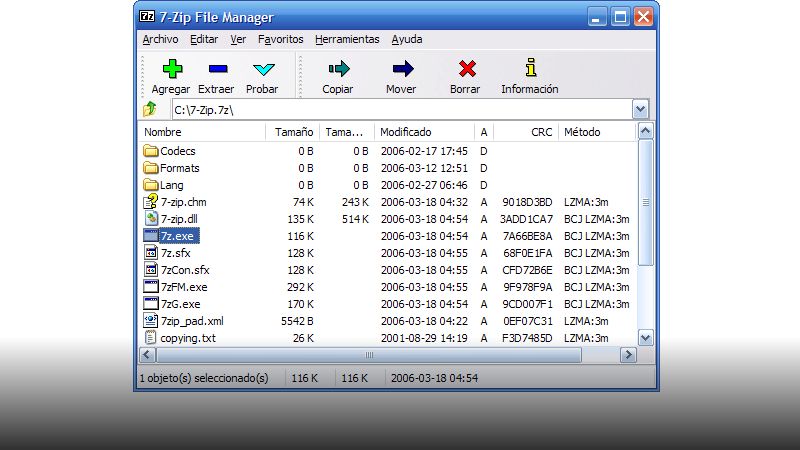Click the CRC value F3D7485D

point(527,338)
